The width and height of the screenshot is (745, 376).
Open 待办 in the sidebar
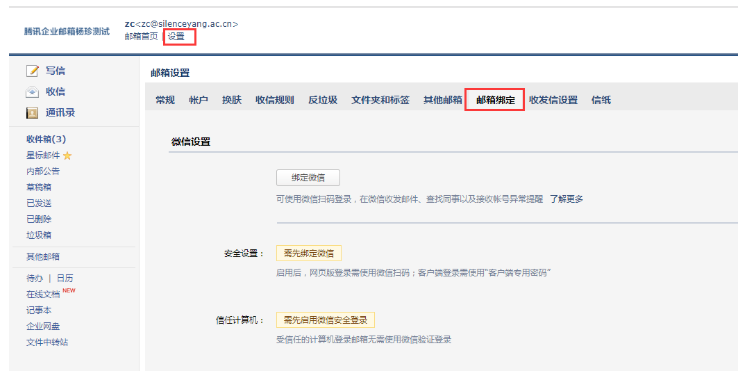coord(35,278)
